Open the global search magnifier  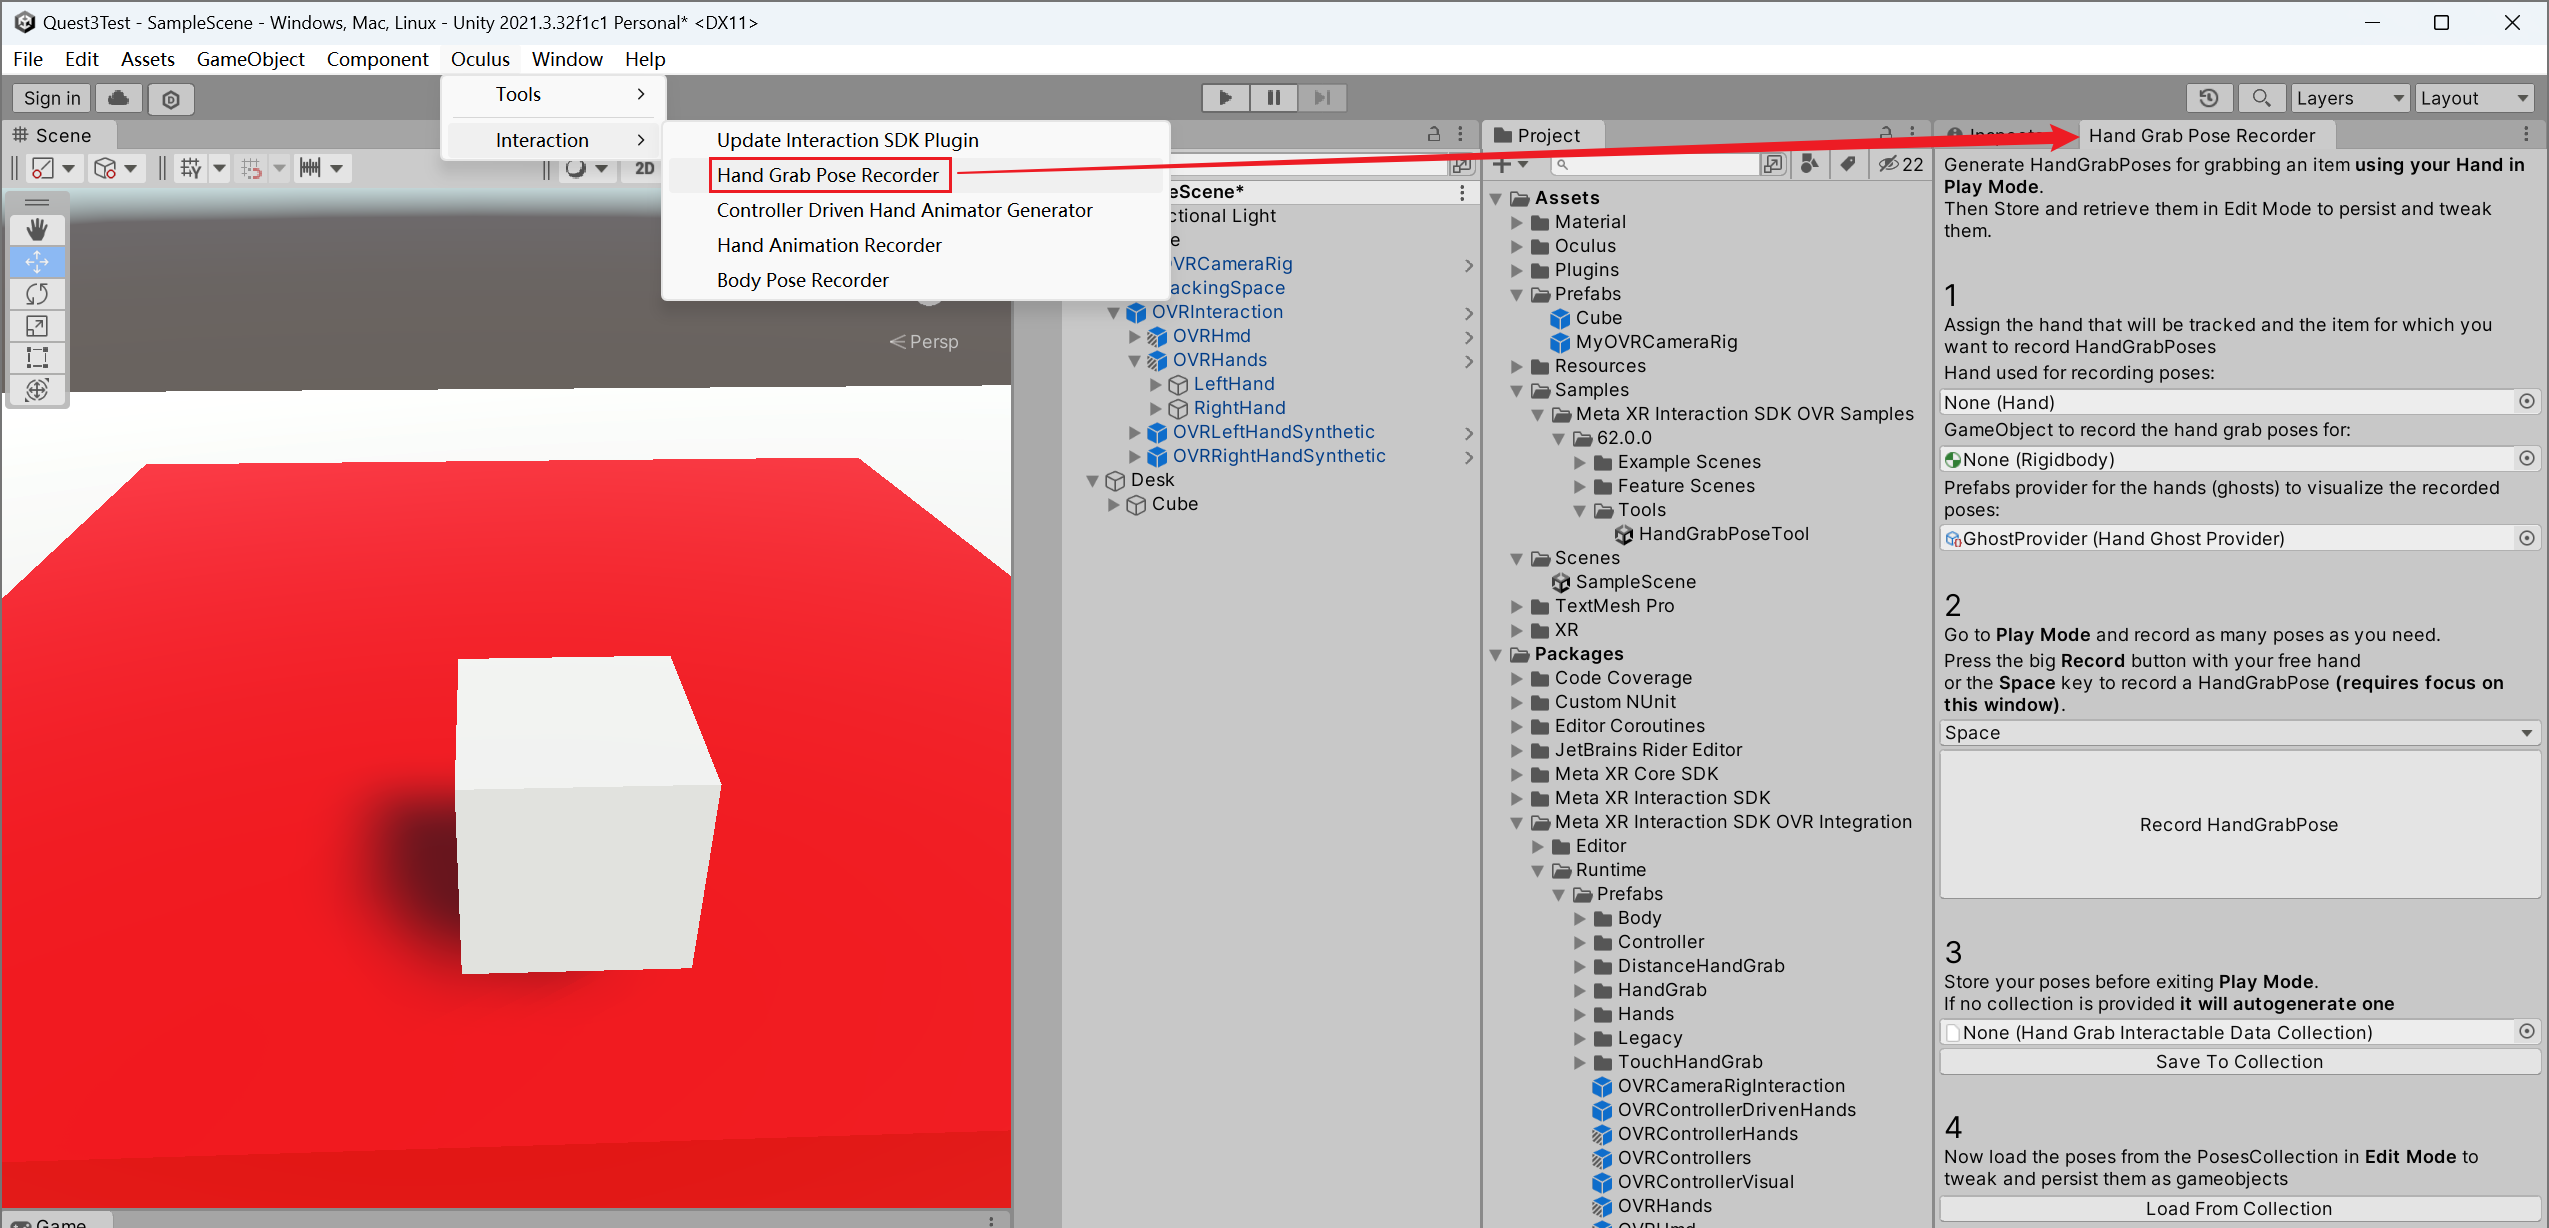tap(2261, 98)
